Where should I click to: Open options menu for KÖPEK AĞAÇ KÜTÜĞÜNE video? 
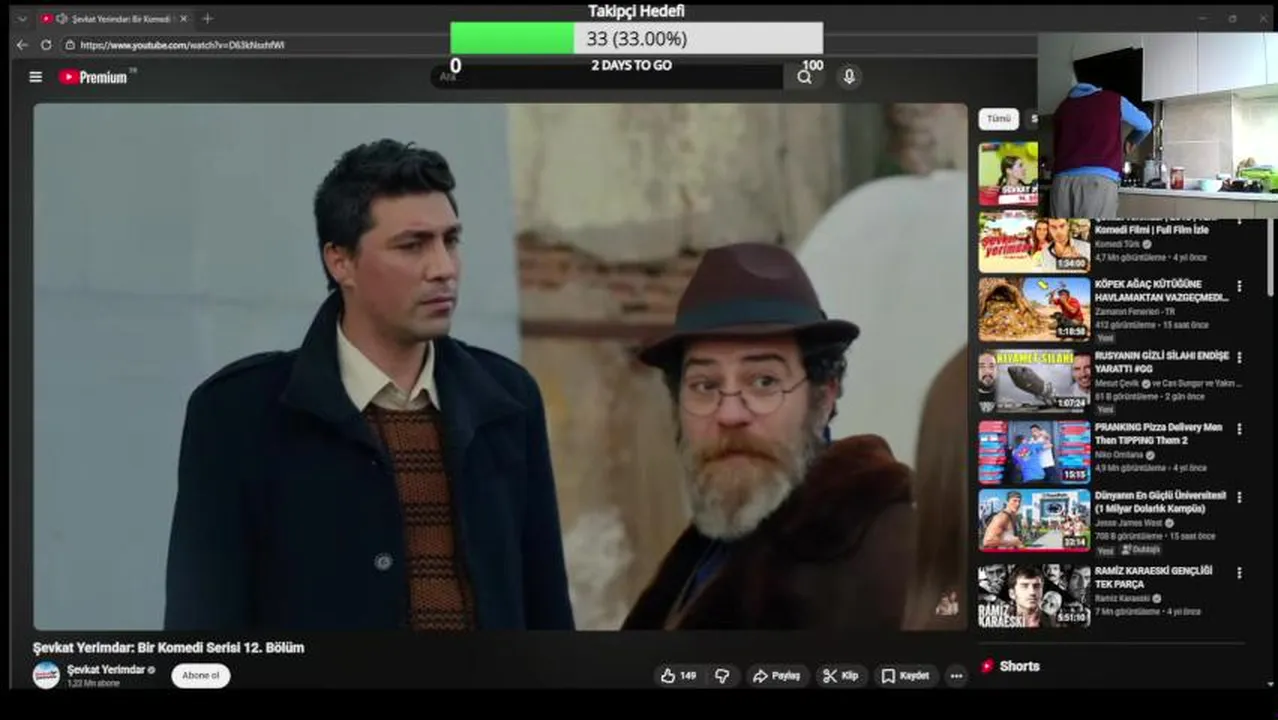coord(1239,286)
